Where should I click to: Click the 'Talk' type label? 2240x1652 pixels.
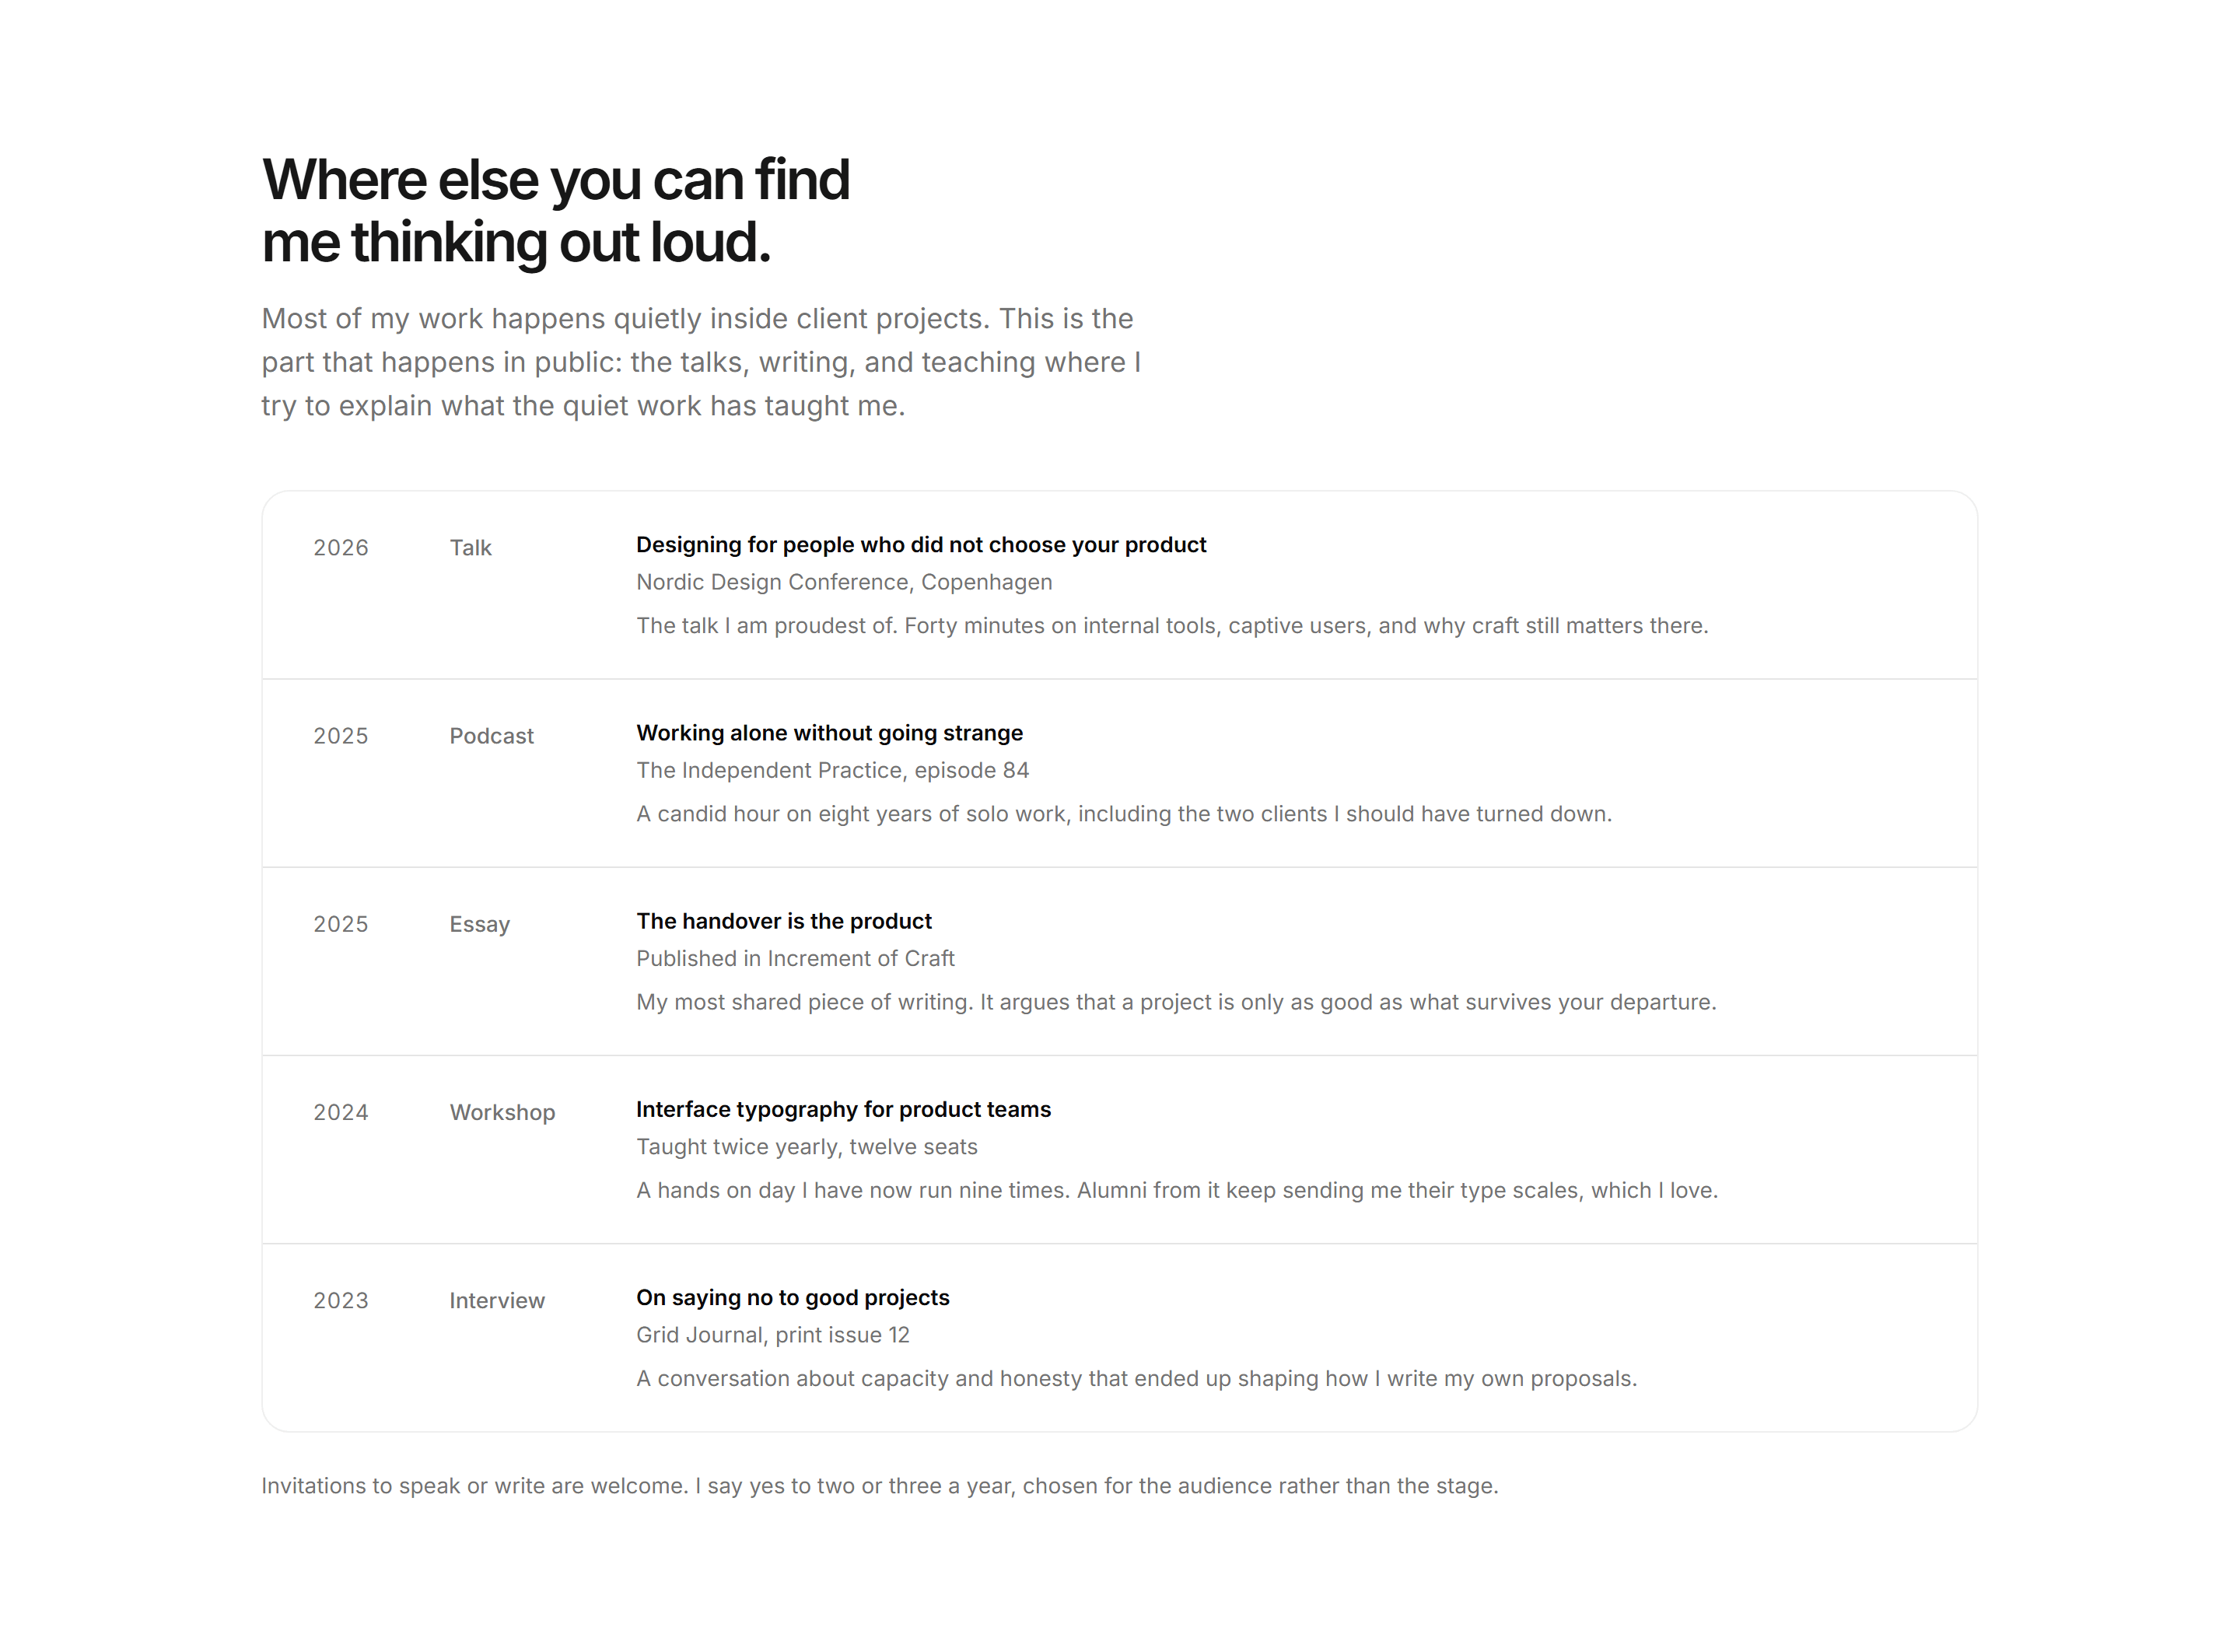coord(470,548)
